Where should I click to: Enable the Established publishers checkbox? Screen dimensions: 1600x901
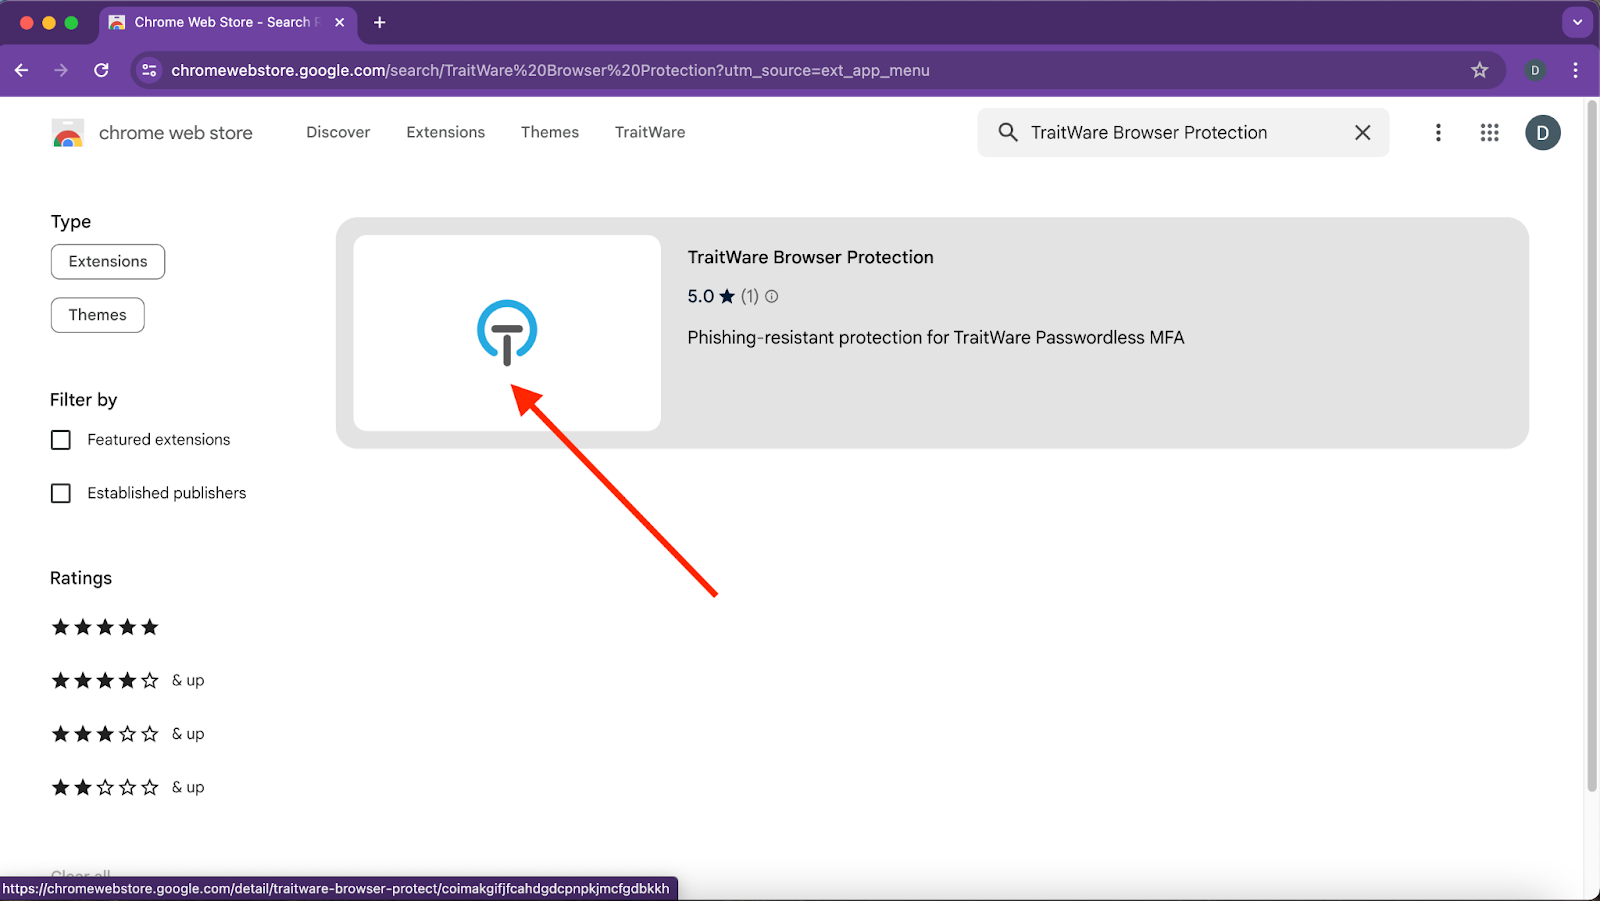coord(61,493)
